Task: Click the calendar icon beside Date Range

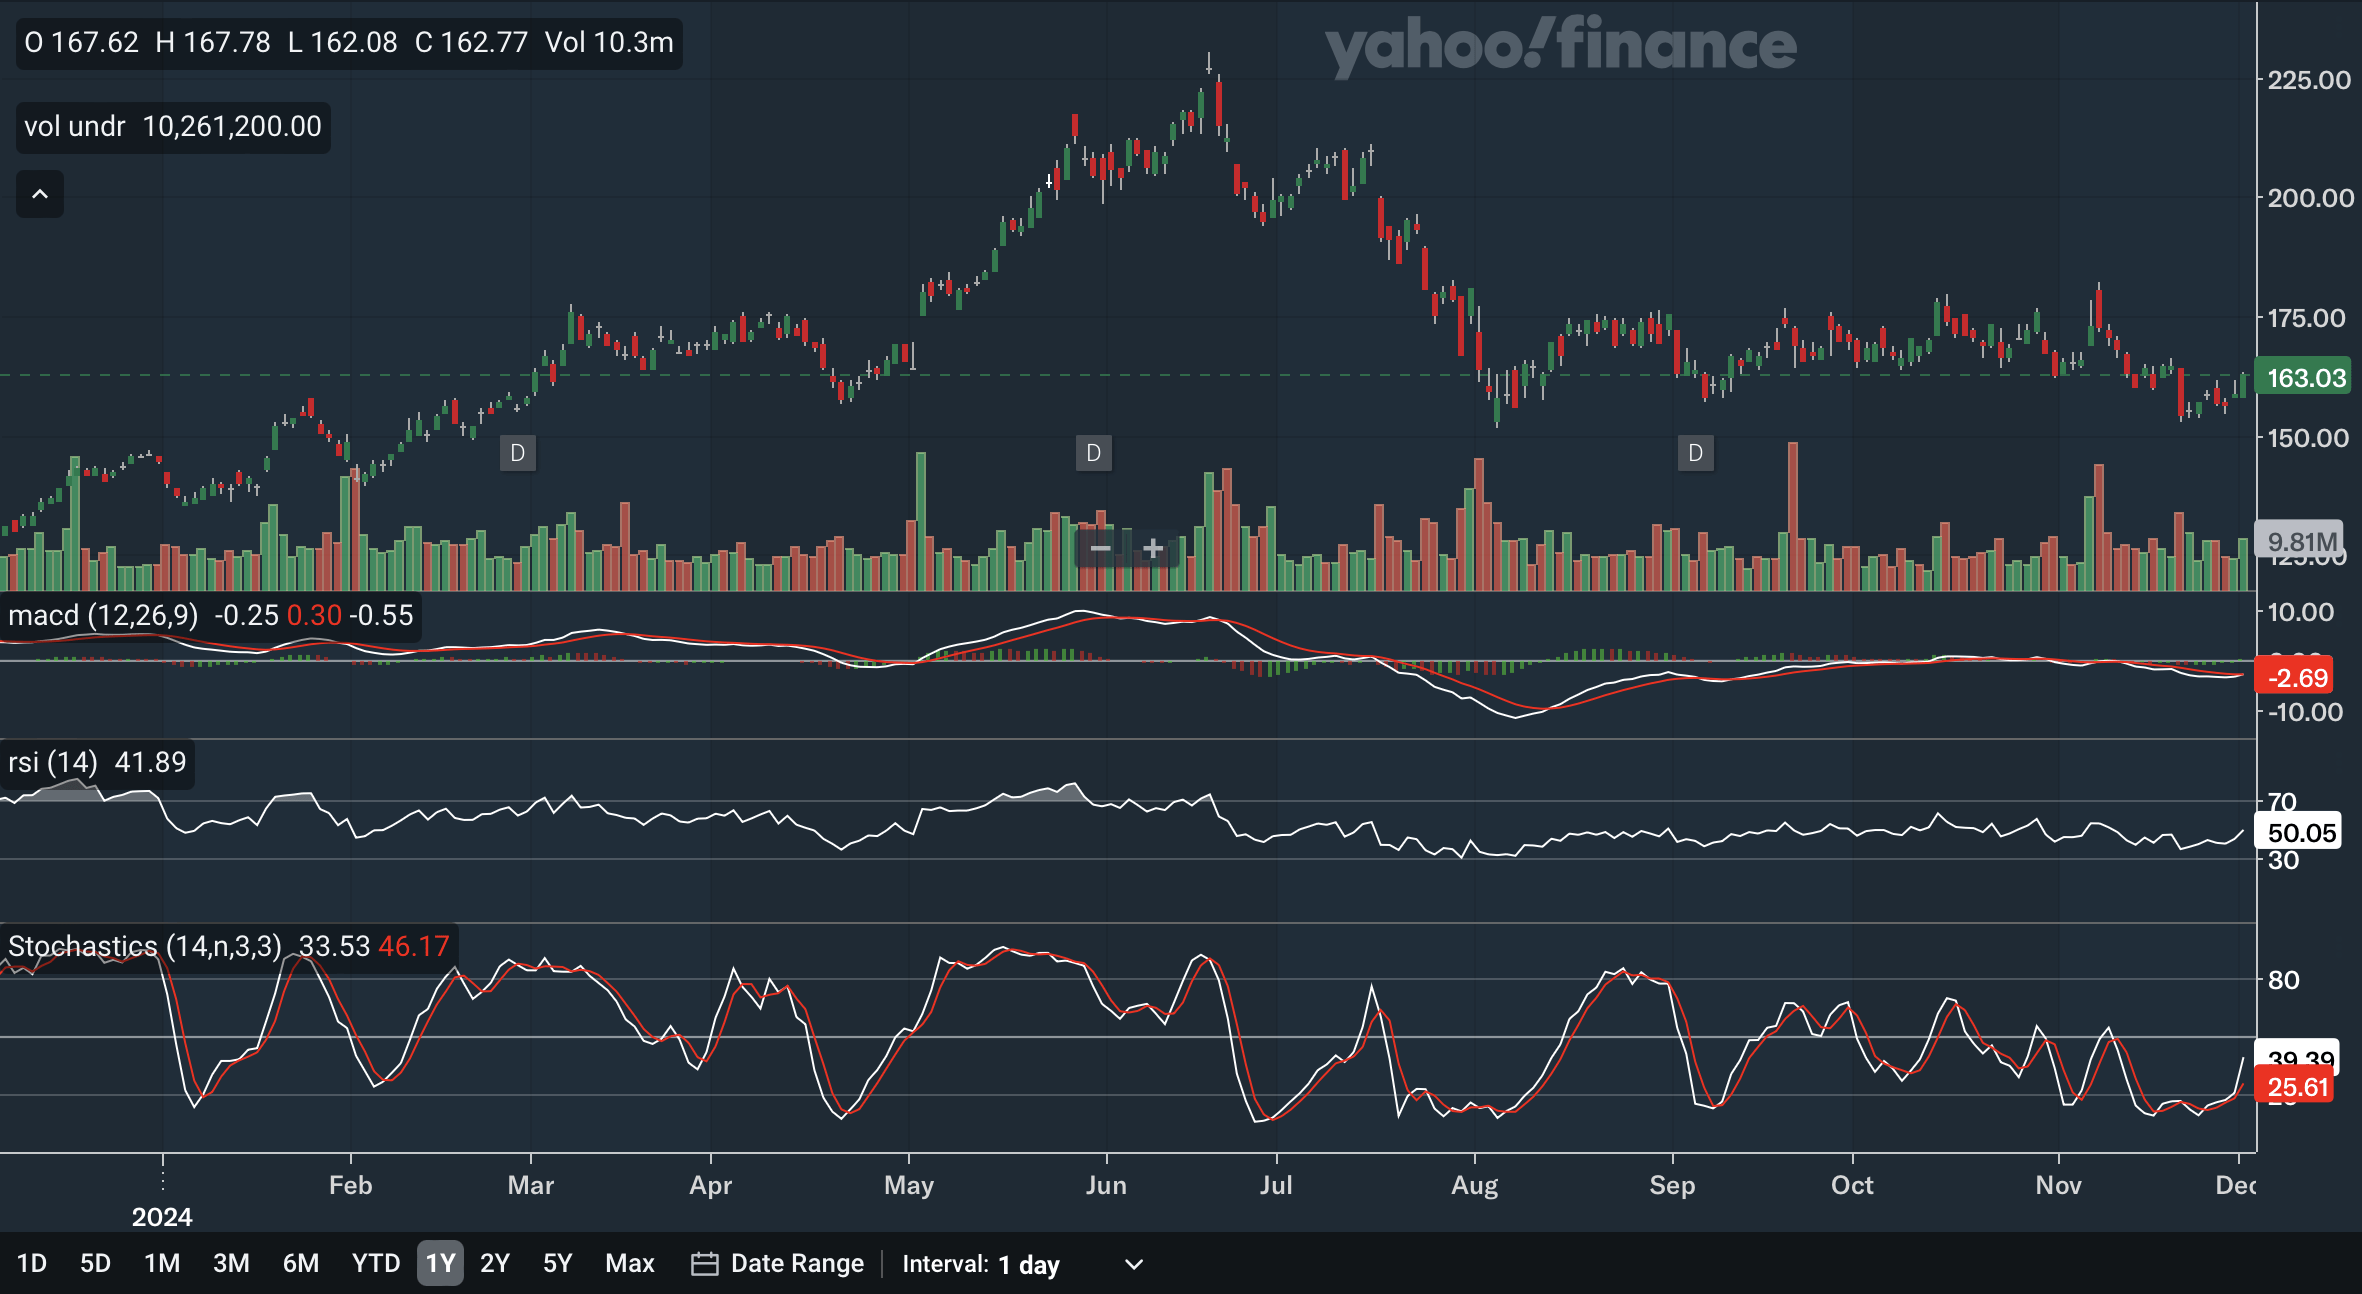Action: [704, 1264]
